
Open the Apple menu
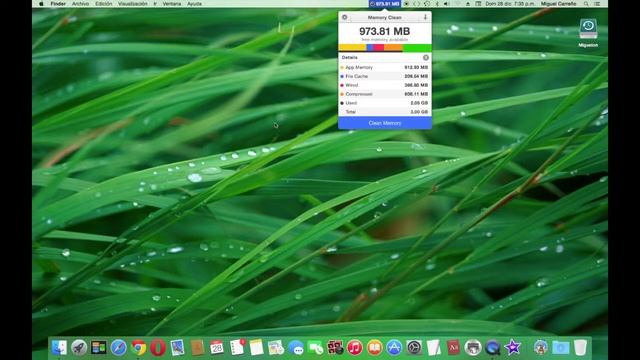(x=41, y=4)
